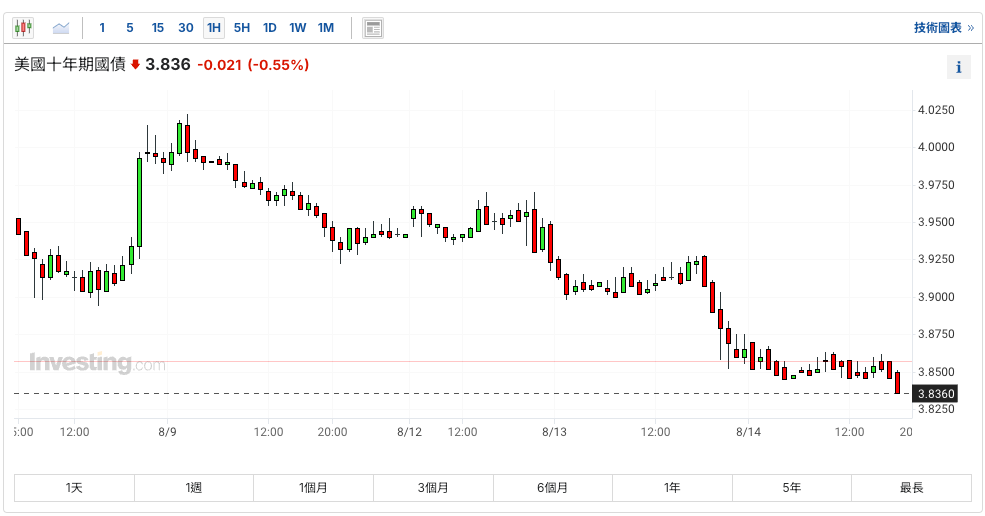
Task: Switch to 30-minute interval
Action: (x=186, y=28)
